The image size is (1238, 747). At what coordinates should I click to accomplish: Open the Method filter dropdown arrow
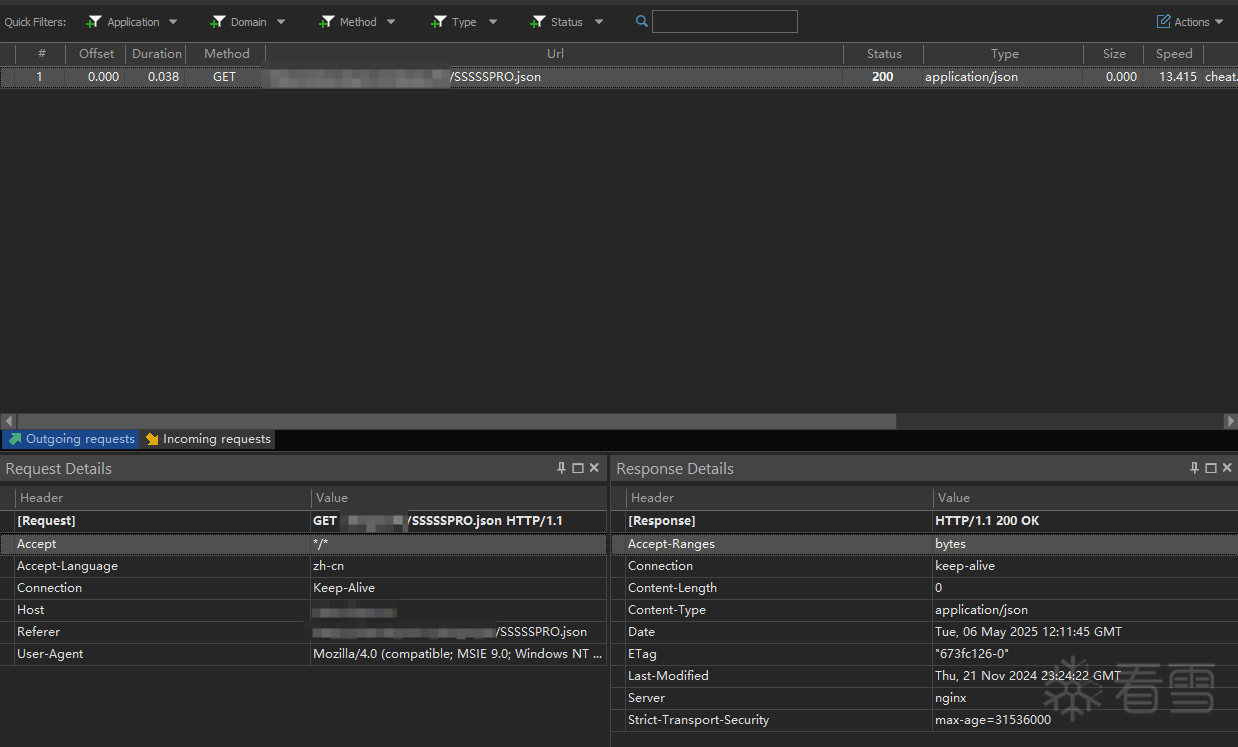(391, 22)
